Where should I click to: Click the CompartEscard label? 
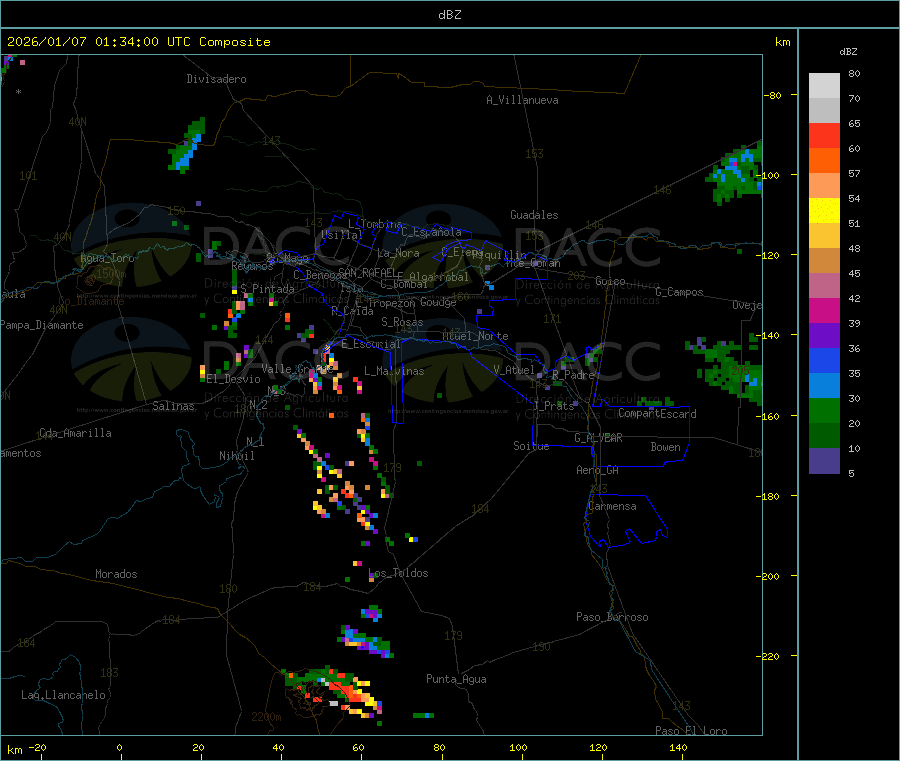click(657, 414)
